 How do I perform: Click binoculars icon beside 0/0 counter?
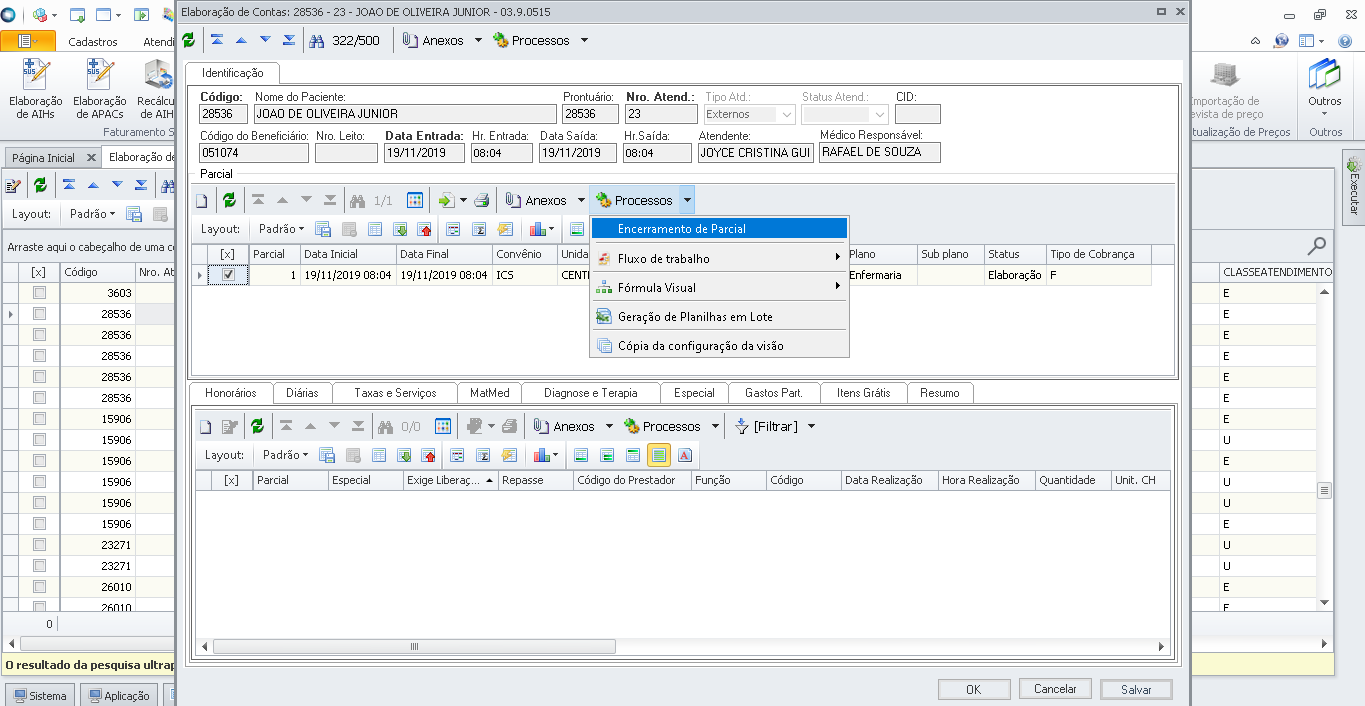385,426
